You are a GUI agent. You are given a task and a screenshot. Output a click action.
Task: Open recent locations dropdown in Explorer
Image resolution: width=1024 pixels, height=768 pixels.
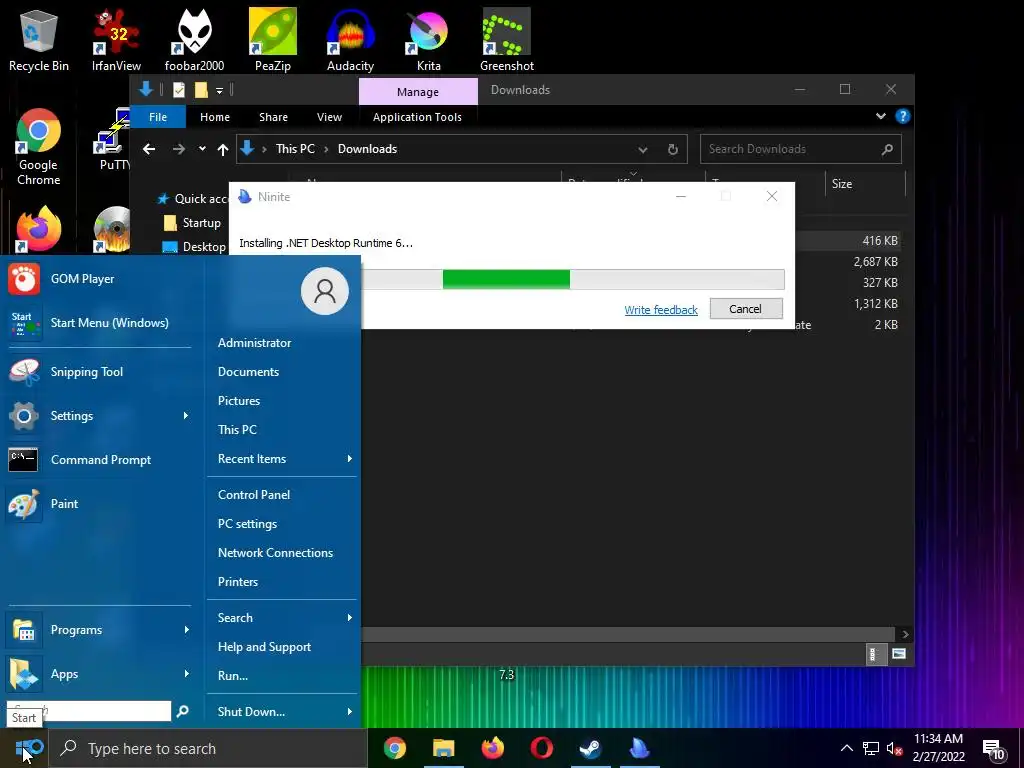pos(202,149)
